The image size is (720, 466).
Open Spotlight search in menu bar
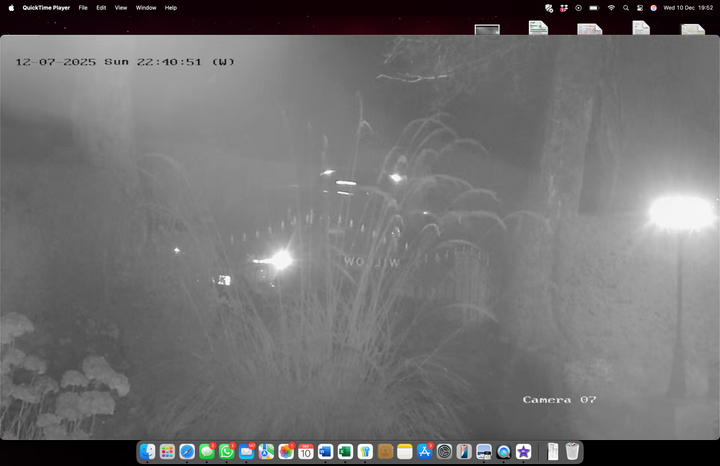626,7
